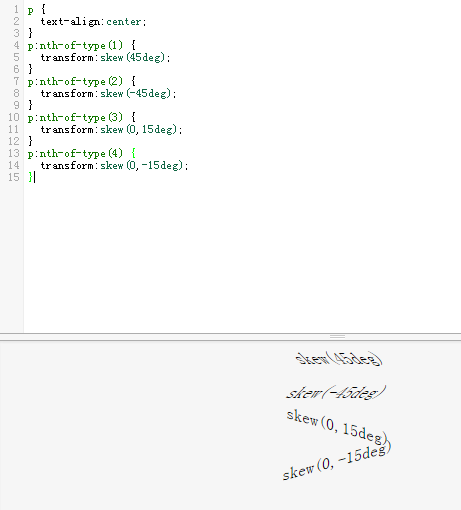Screen dimensions: 461x510
Task: Click line number 4 in the gutter
Action: [x=16, y=45]
